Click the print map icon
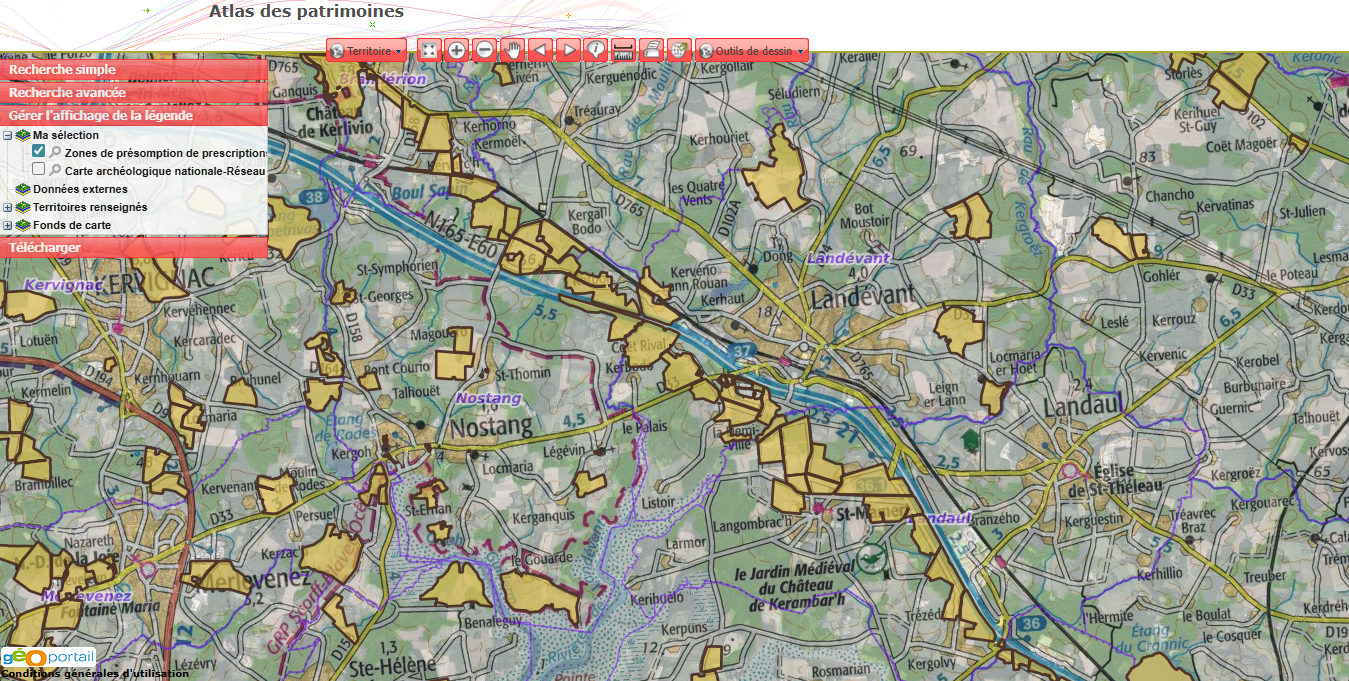 (x=652, y=50)
